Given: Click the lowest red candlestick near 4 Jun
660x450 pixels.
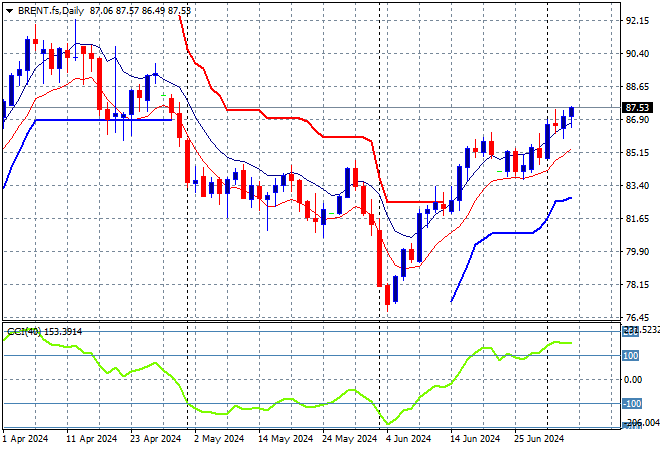Looking at the screenshot, I should 387,295.
